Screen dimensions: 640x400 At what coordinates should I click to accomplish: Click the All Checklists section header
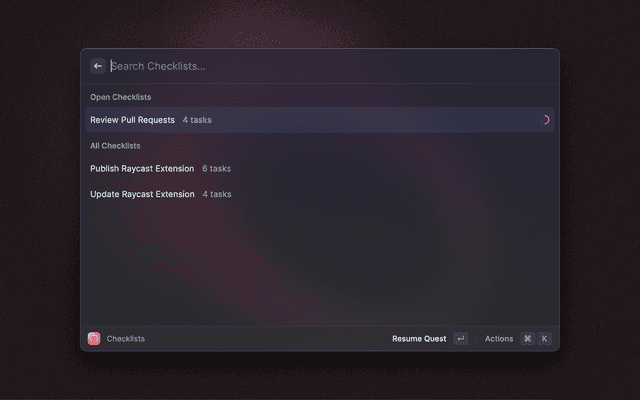click(115, 146)
